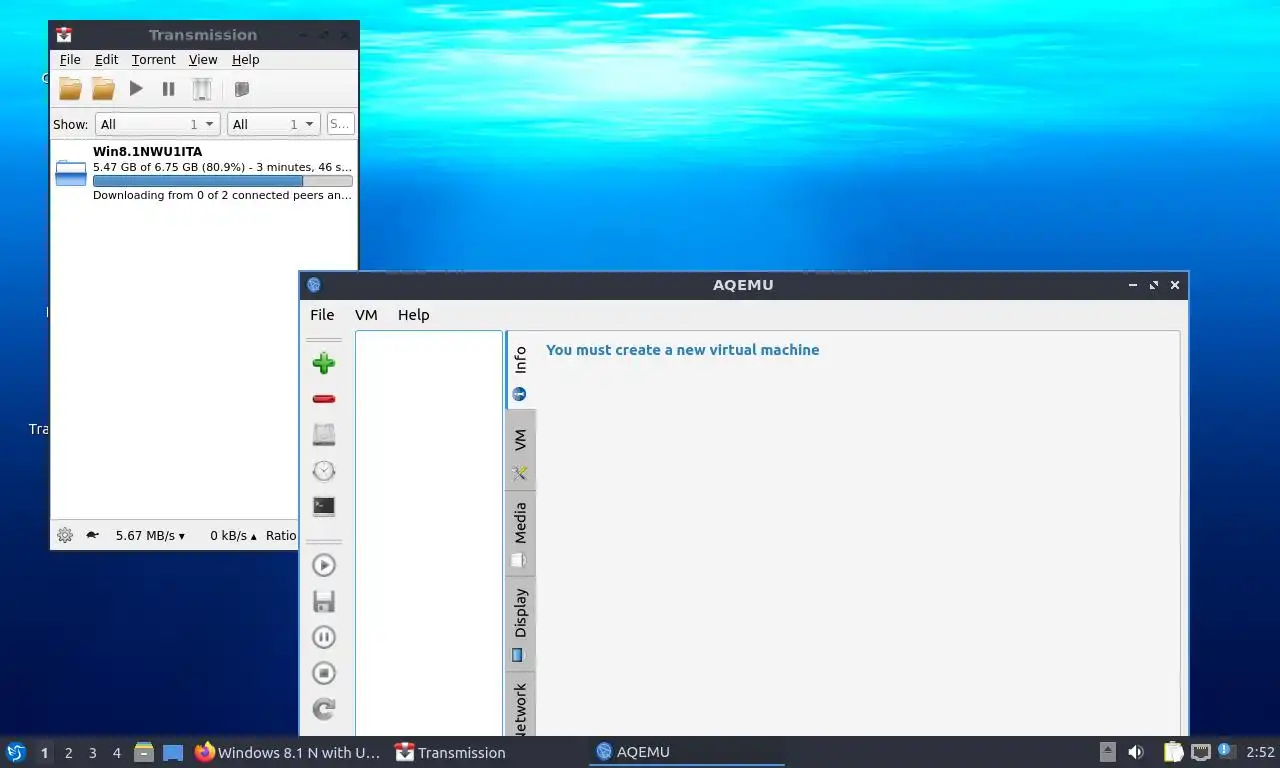Click the second folder icon in Transmission toolbar
Screen dimensions: 1280x768
pos(103,89)
